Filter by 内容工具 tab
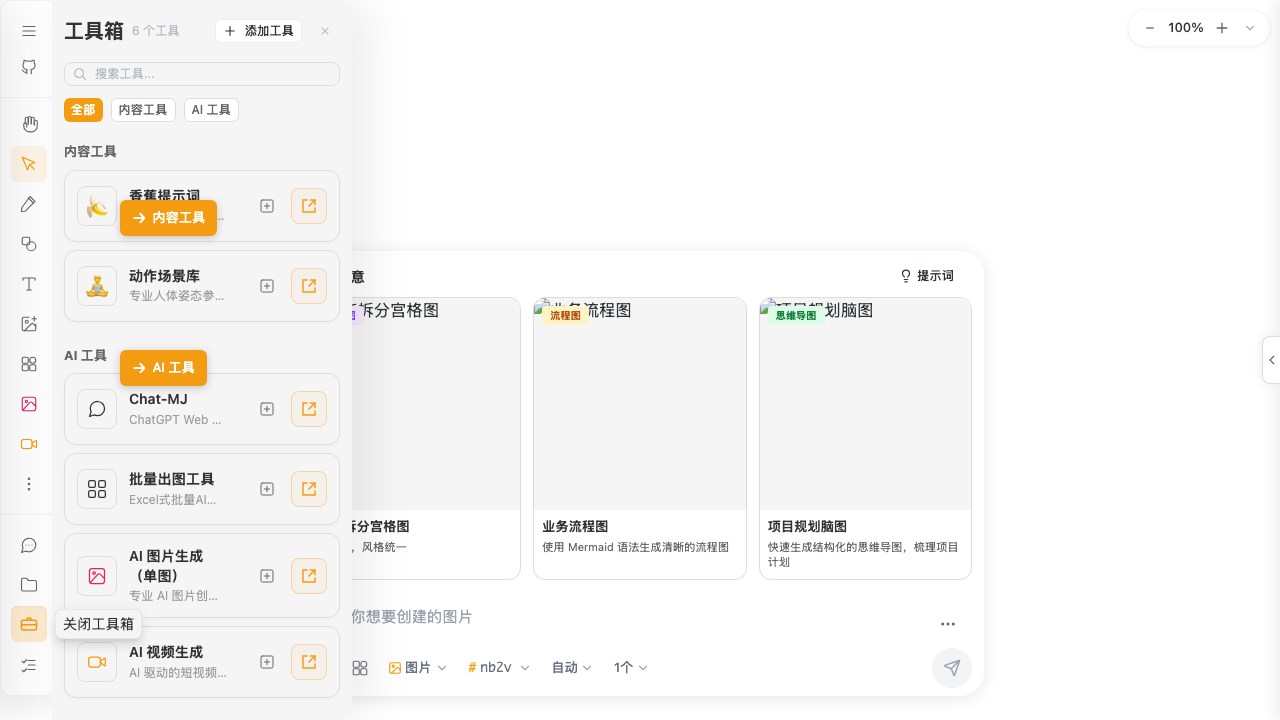This screenshot has height=720, width=1280. [x=143, y=110]
